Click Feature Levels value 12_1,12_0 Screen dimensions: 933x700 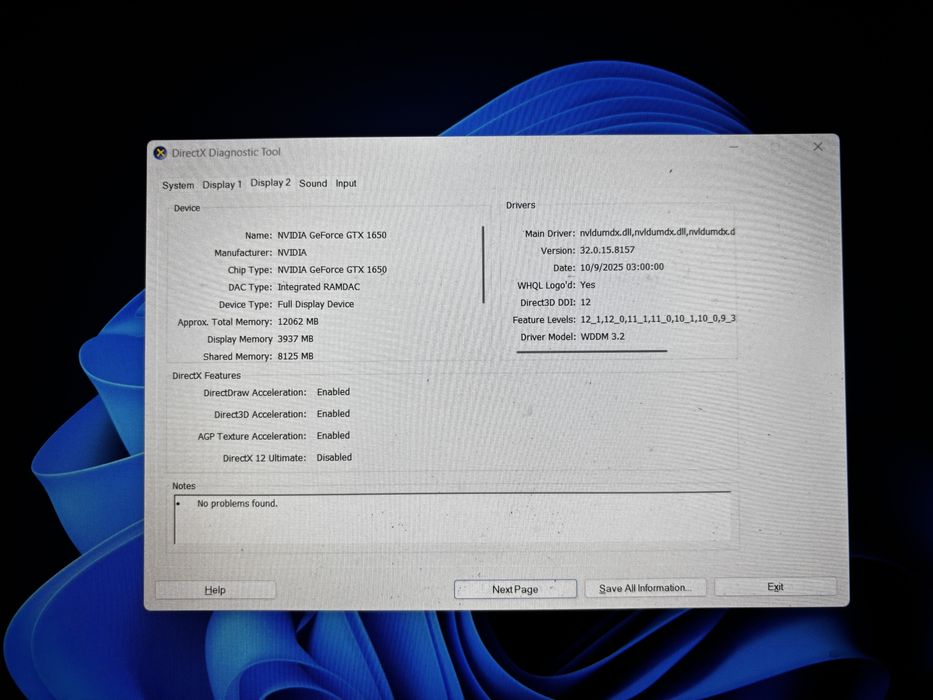pos(658,319)
